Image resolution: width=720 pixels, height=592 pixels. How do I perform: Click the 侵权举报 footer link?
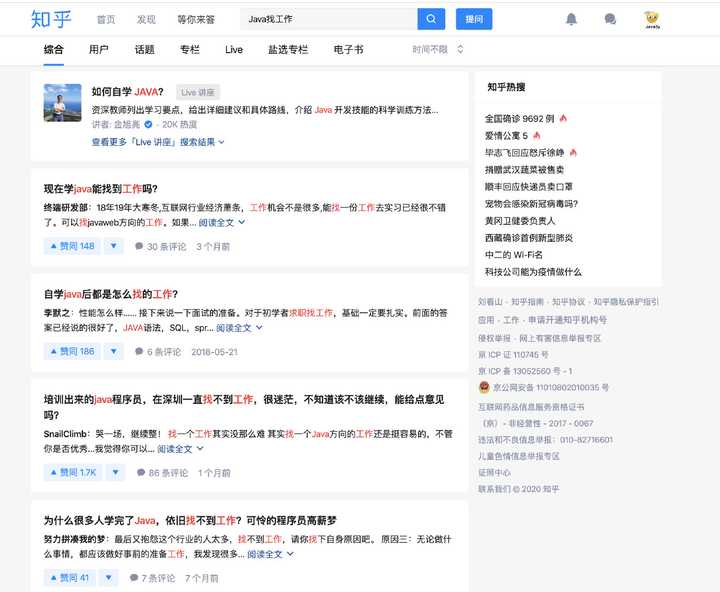click(494, 338)
